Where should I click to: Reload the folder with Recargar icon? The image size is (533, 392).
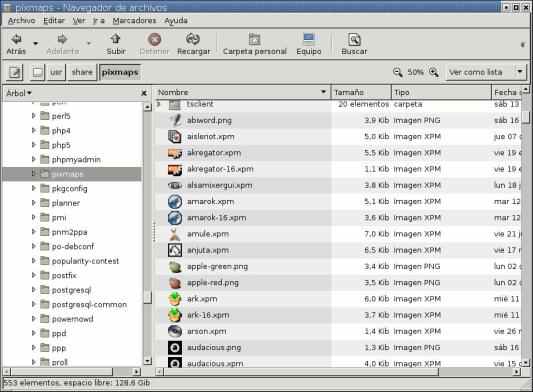click(x=193, y=39)
